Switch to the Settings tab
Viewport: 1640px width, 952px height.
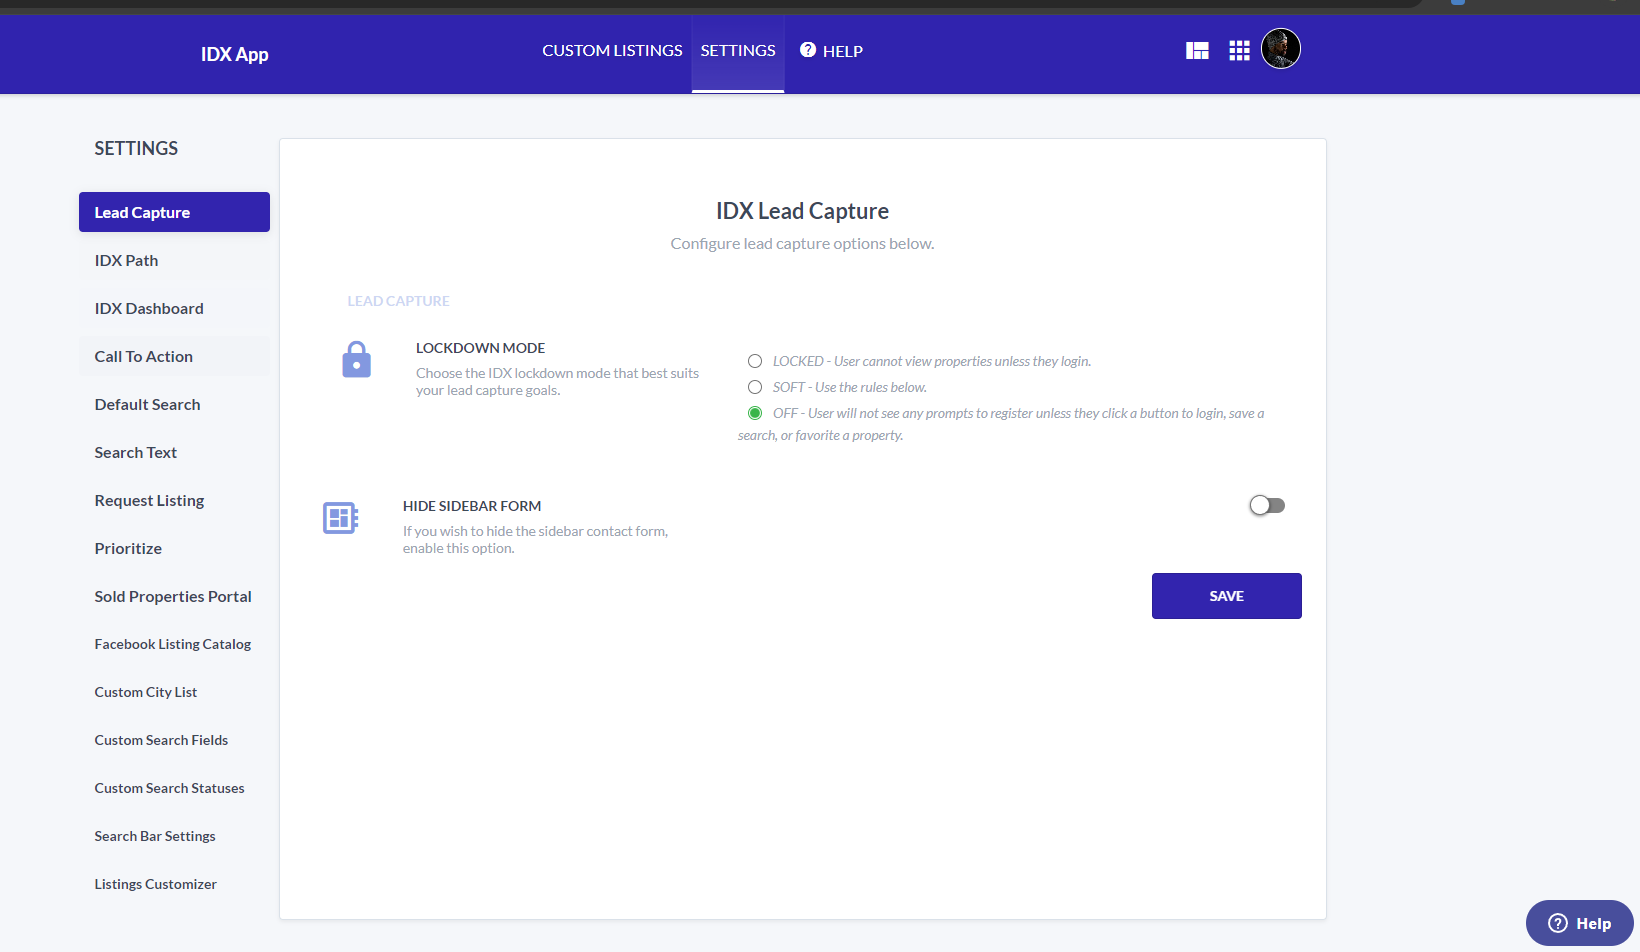[x=738, y=51]
